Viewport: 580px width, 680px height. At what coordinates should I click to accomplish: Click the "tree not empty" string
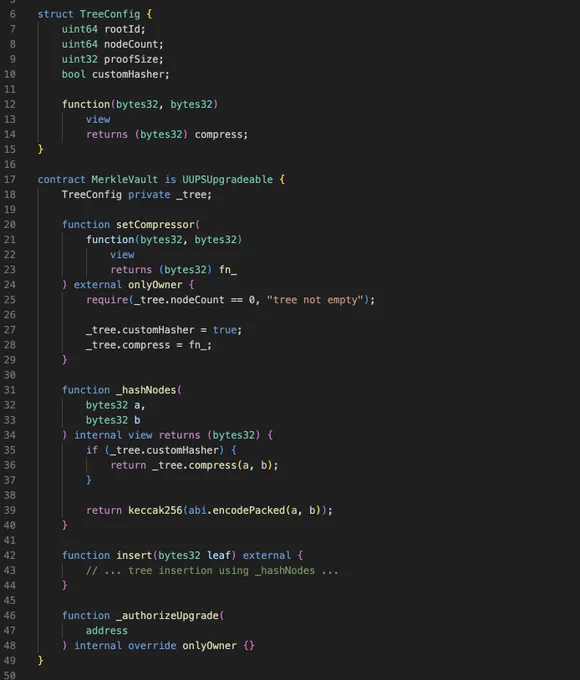(x=315, y=300)
